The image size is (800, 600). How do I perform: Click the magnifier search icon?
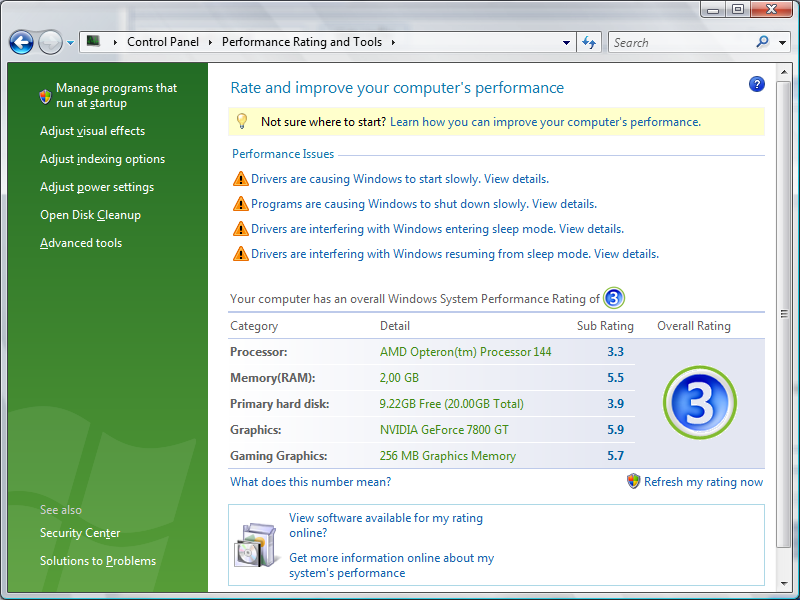(x=763, y=42)
